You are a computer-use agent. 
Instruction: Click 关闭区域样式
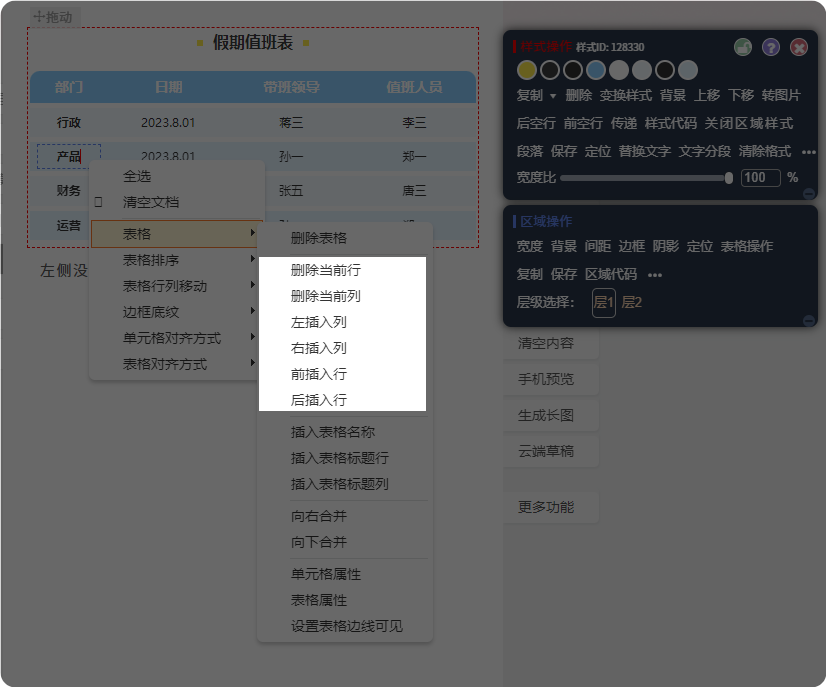click(x=749, y=123)
